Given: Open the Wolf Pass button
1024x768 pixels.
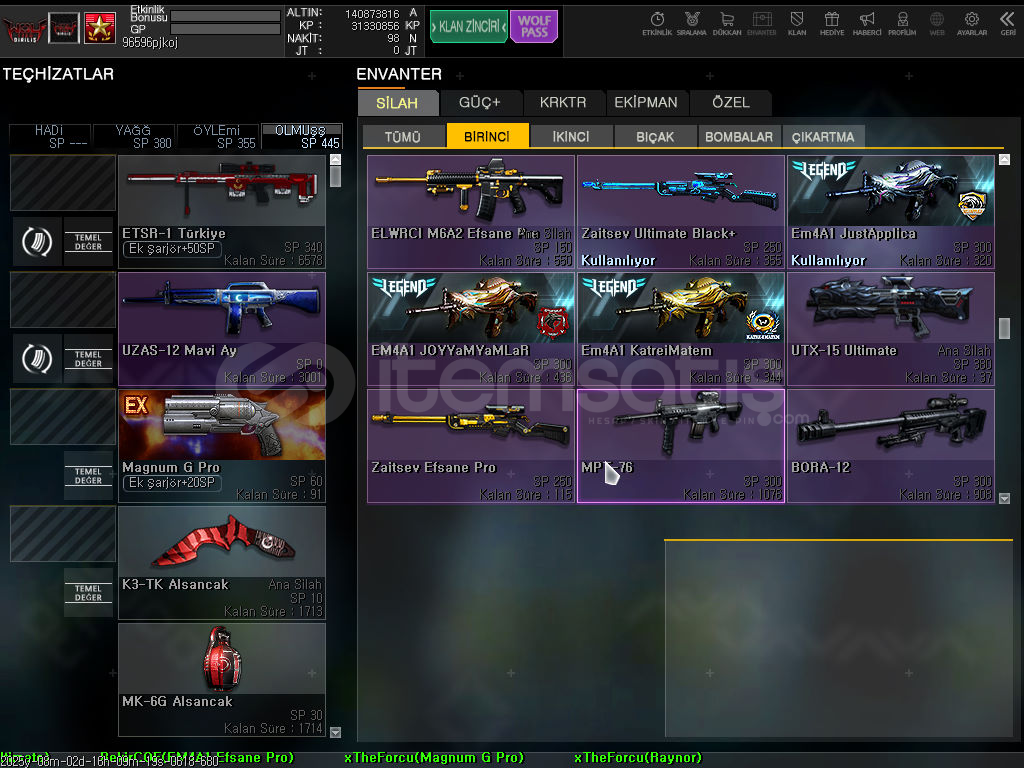Looking at the screenshot, I should pos(534,26).
